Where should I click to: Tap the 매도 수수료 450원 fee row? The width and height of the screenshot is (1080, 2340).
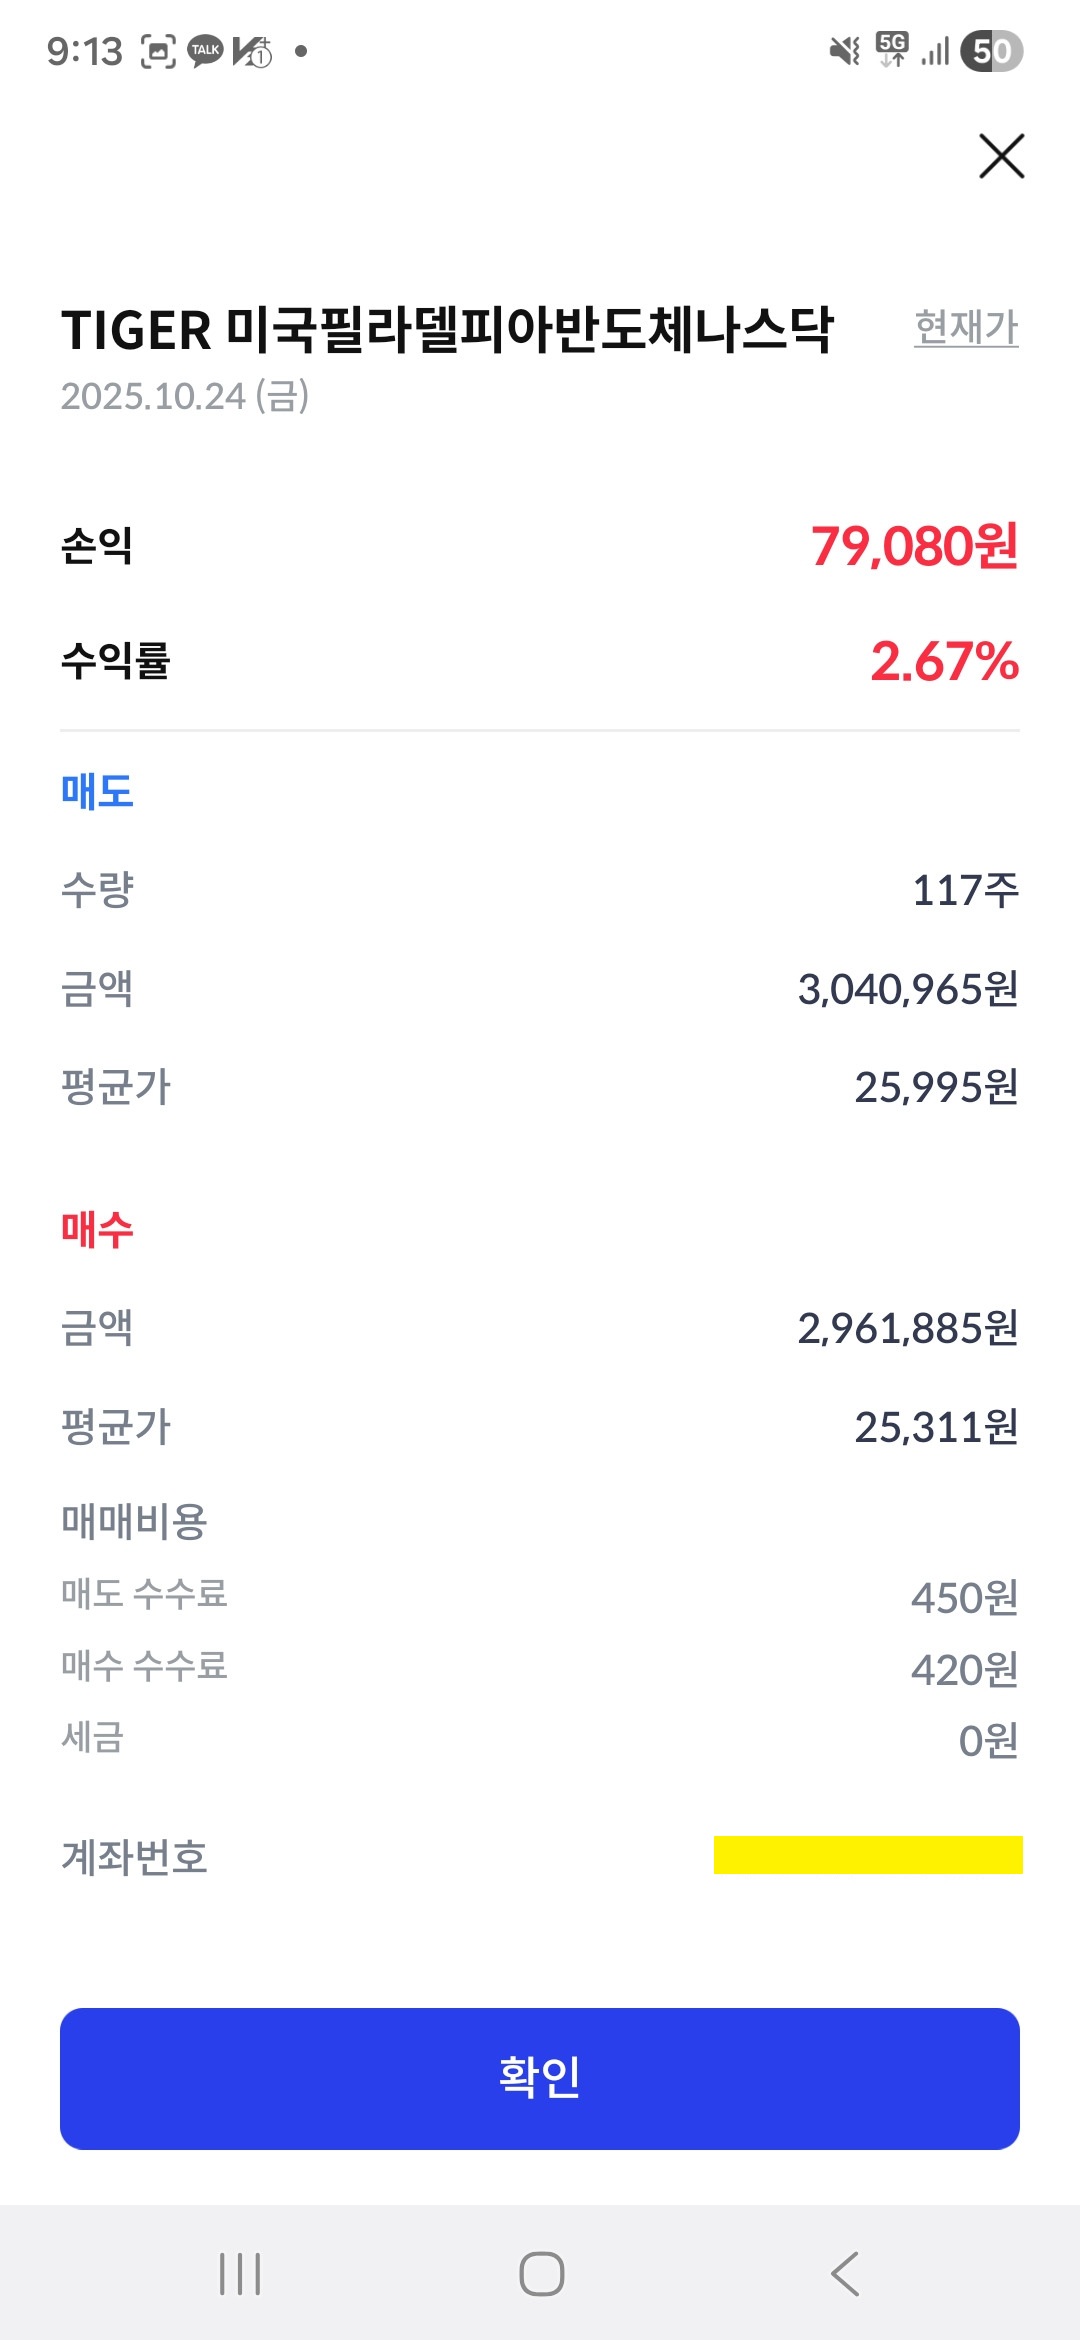540,1596
